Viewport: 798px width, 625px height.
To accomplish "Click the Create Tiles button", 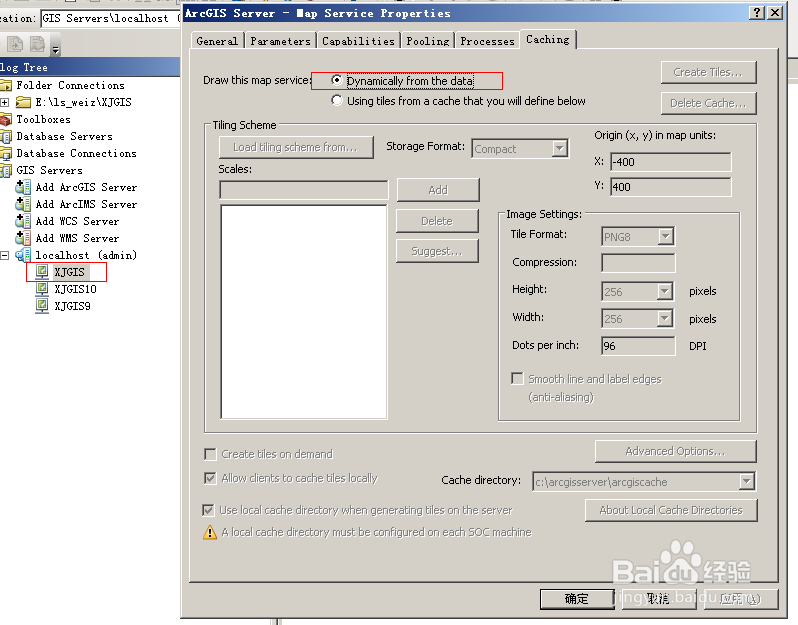I will tap(708, 72).
